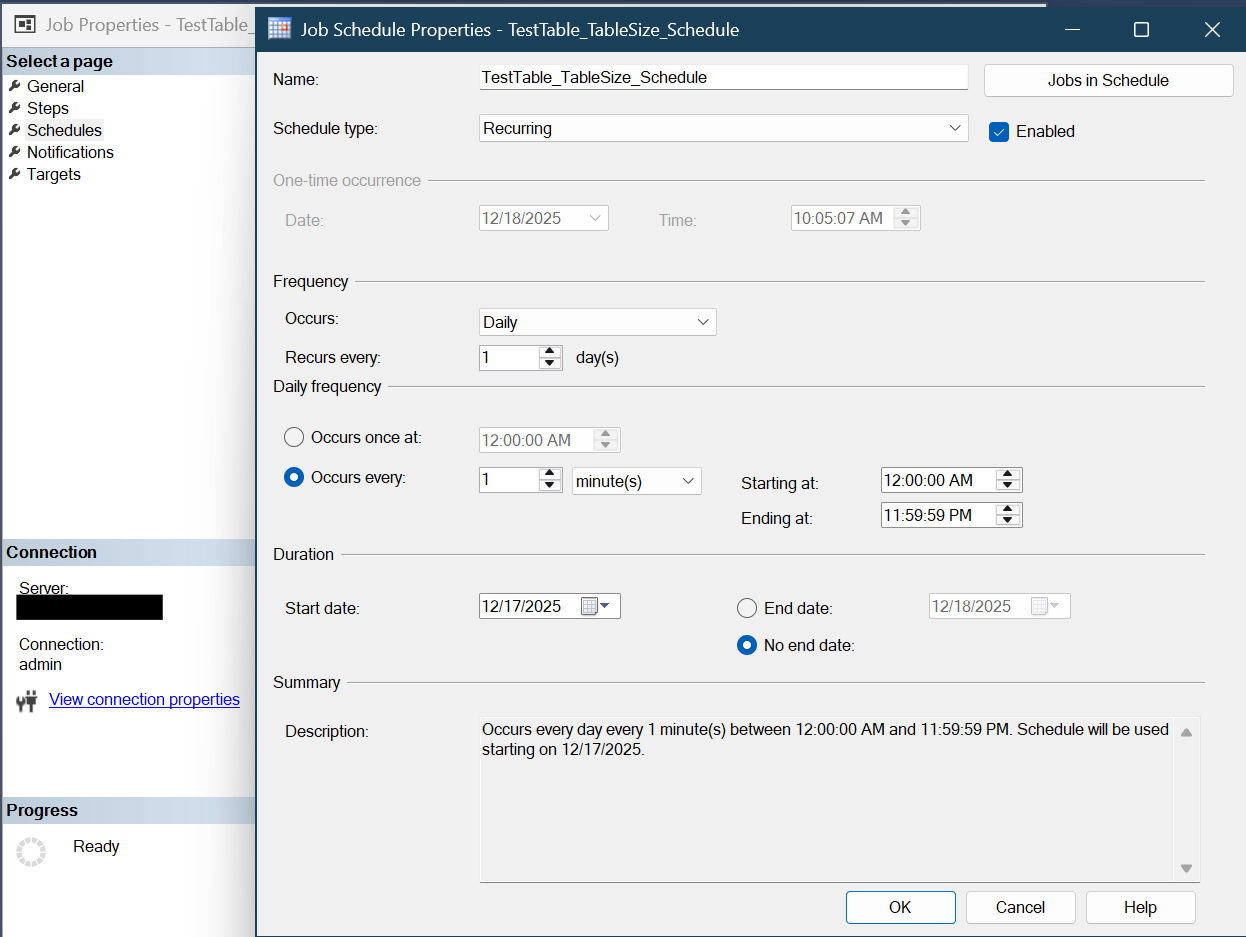Select the End date radio button
The width and height of the screenshot is (1246, 937).
(x=746, y=608)
